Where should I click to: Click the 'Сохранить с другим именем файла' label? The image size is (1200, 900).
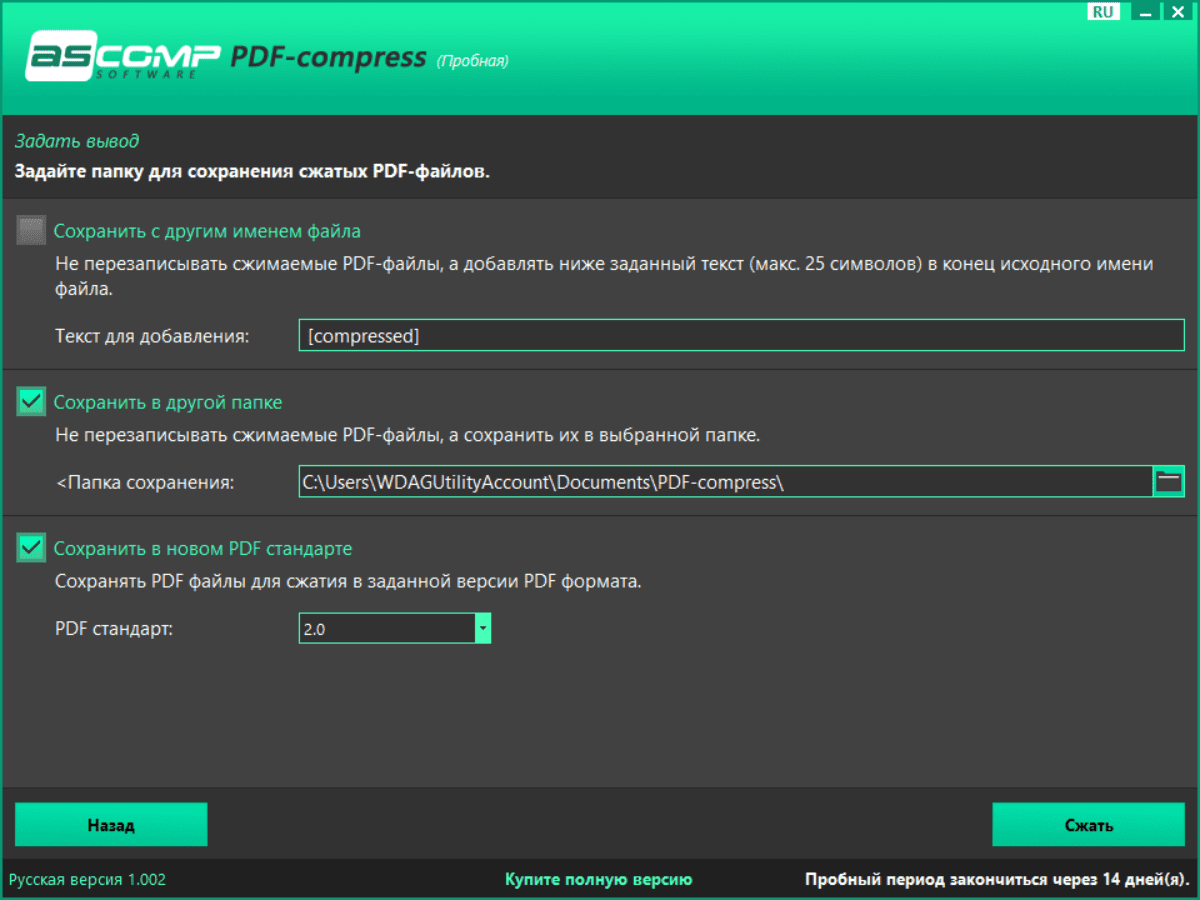pyautogui.click(x=207, y=231)
